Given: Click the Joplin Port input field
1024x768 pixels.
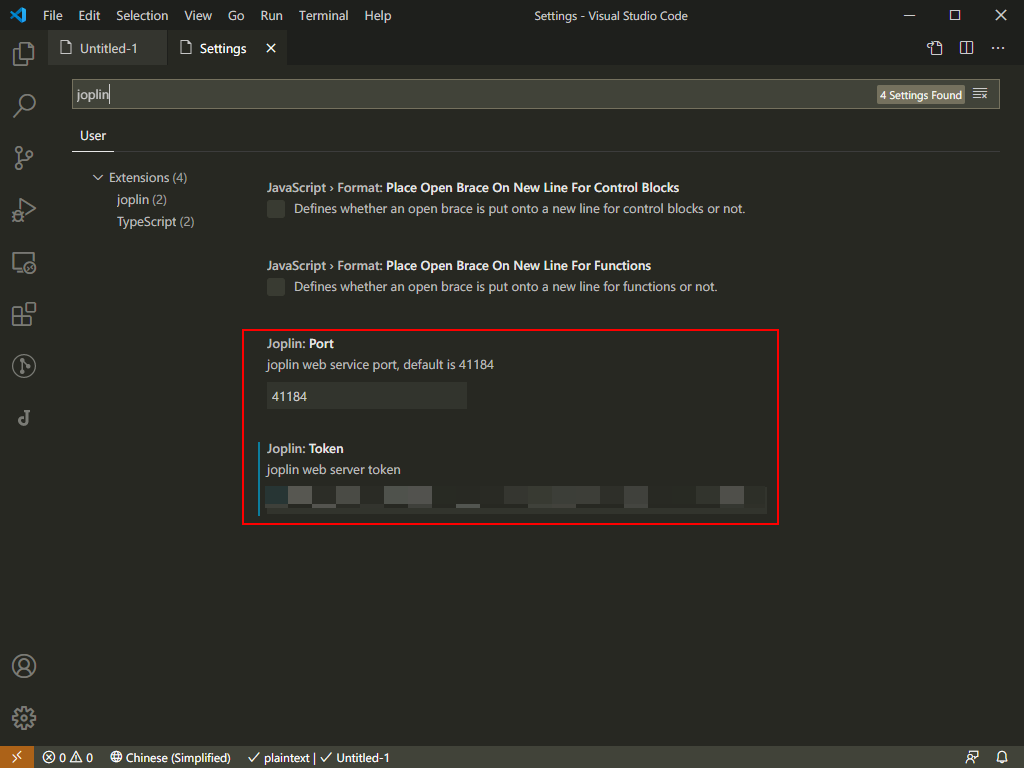Looking at the screenshot, I should (366, 396).
